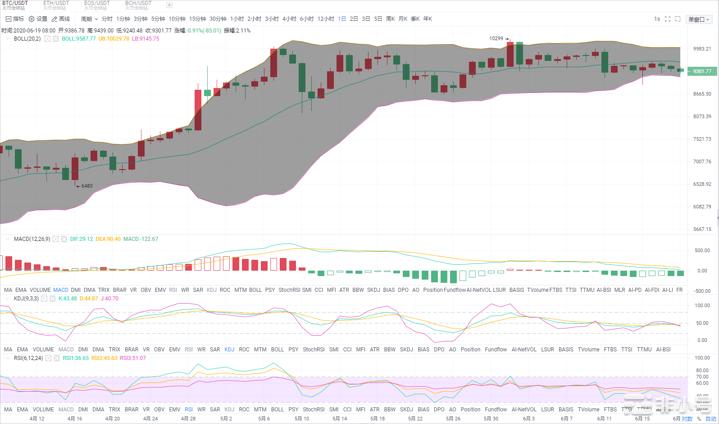Select the 分时 timeframe
This screenshot has width=719, height=424.
coord(107,19)
